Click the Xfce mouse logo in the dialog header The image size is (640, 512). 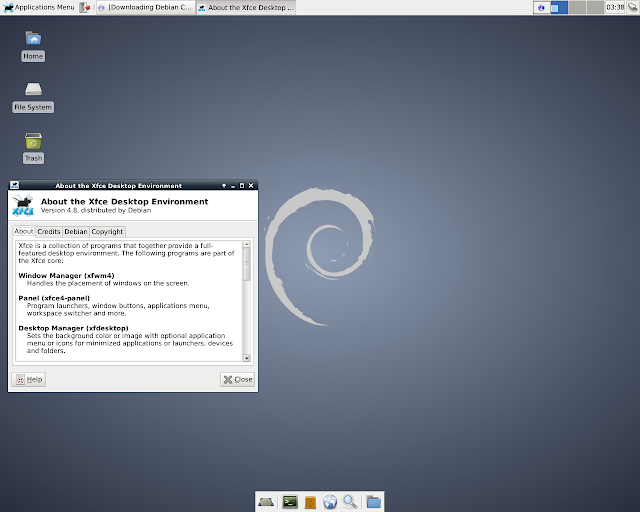coord(23,205)
